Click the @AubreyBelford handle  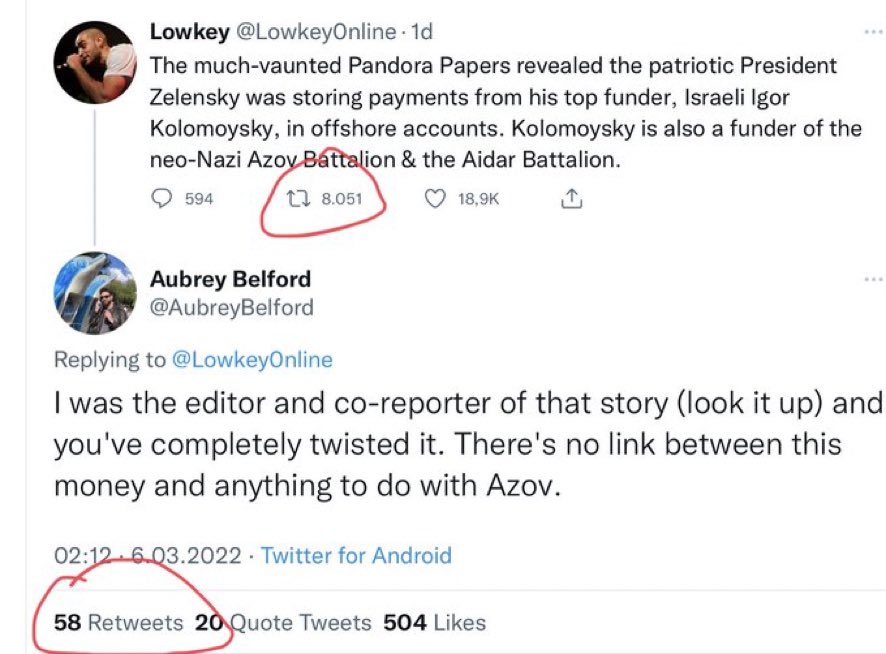[231, 307]
